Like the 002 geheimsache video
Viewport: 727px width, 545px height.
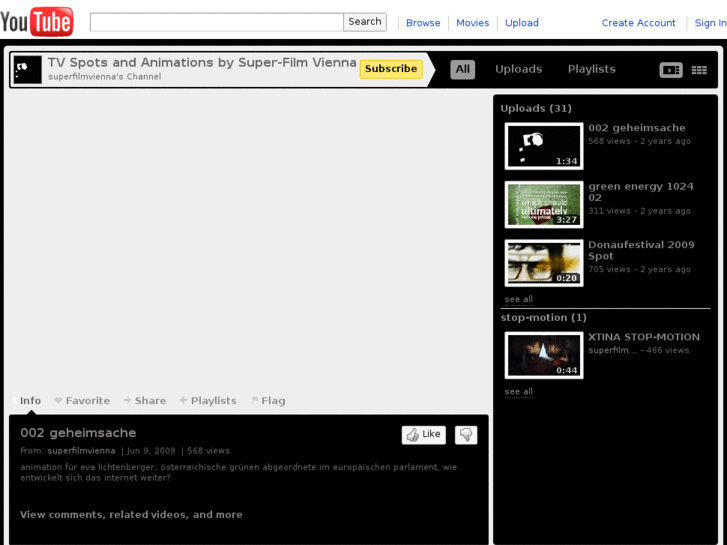(x=423, y=435)
